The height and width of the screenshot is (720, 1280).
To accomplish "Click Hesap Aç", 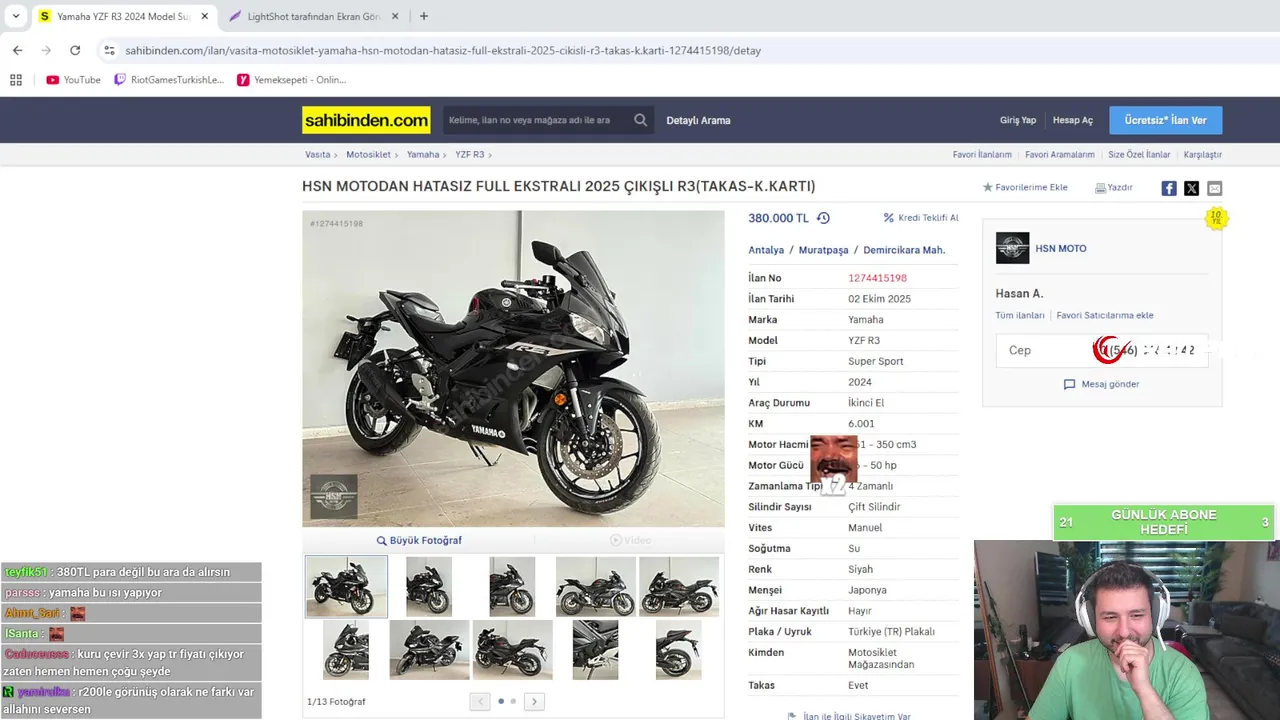I will pos(1073,120).
